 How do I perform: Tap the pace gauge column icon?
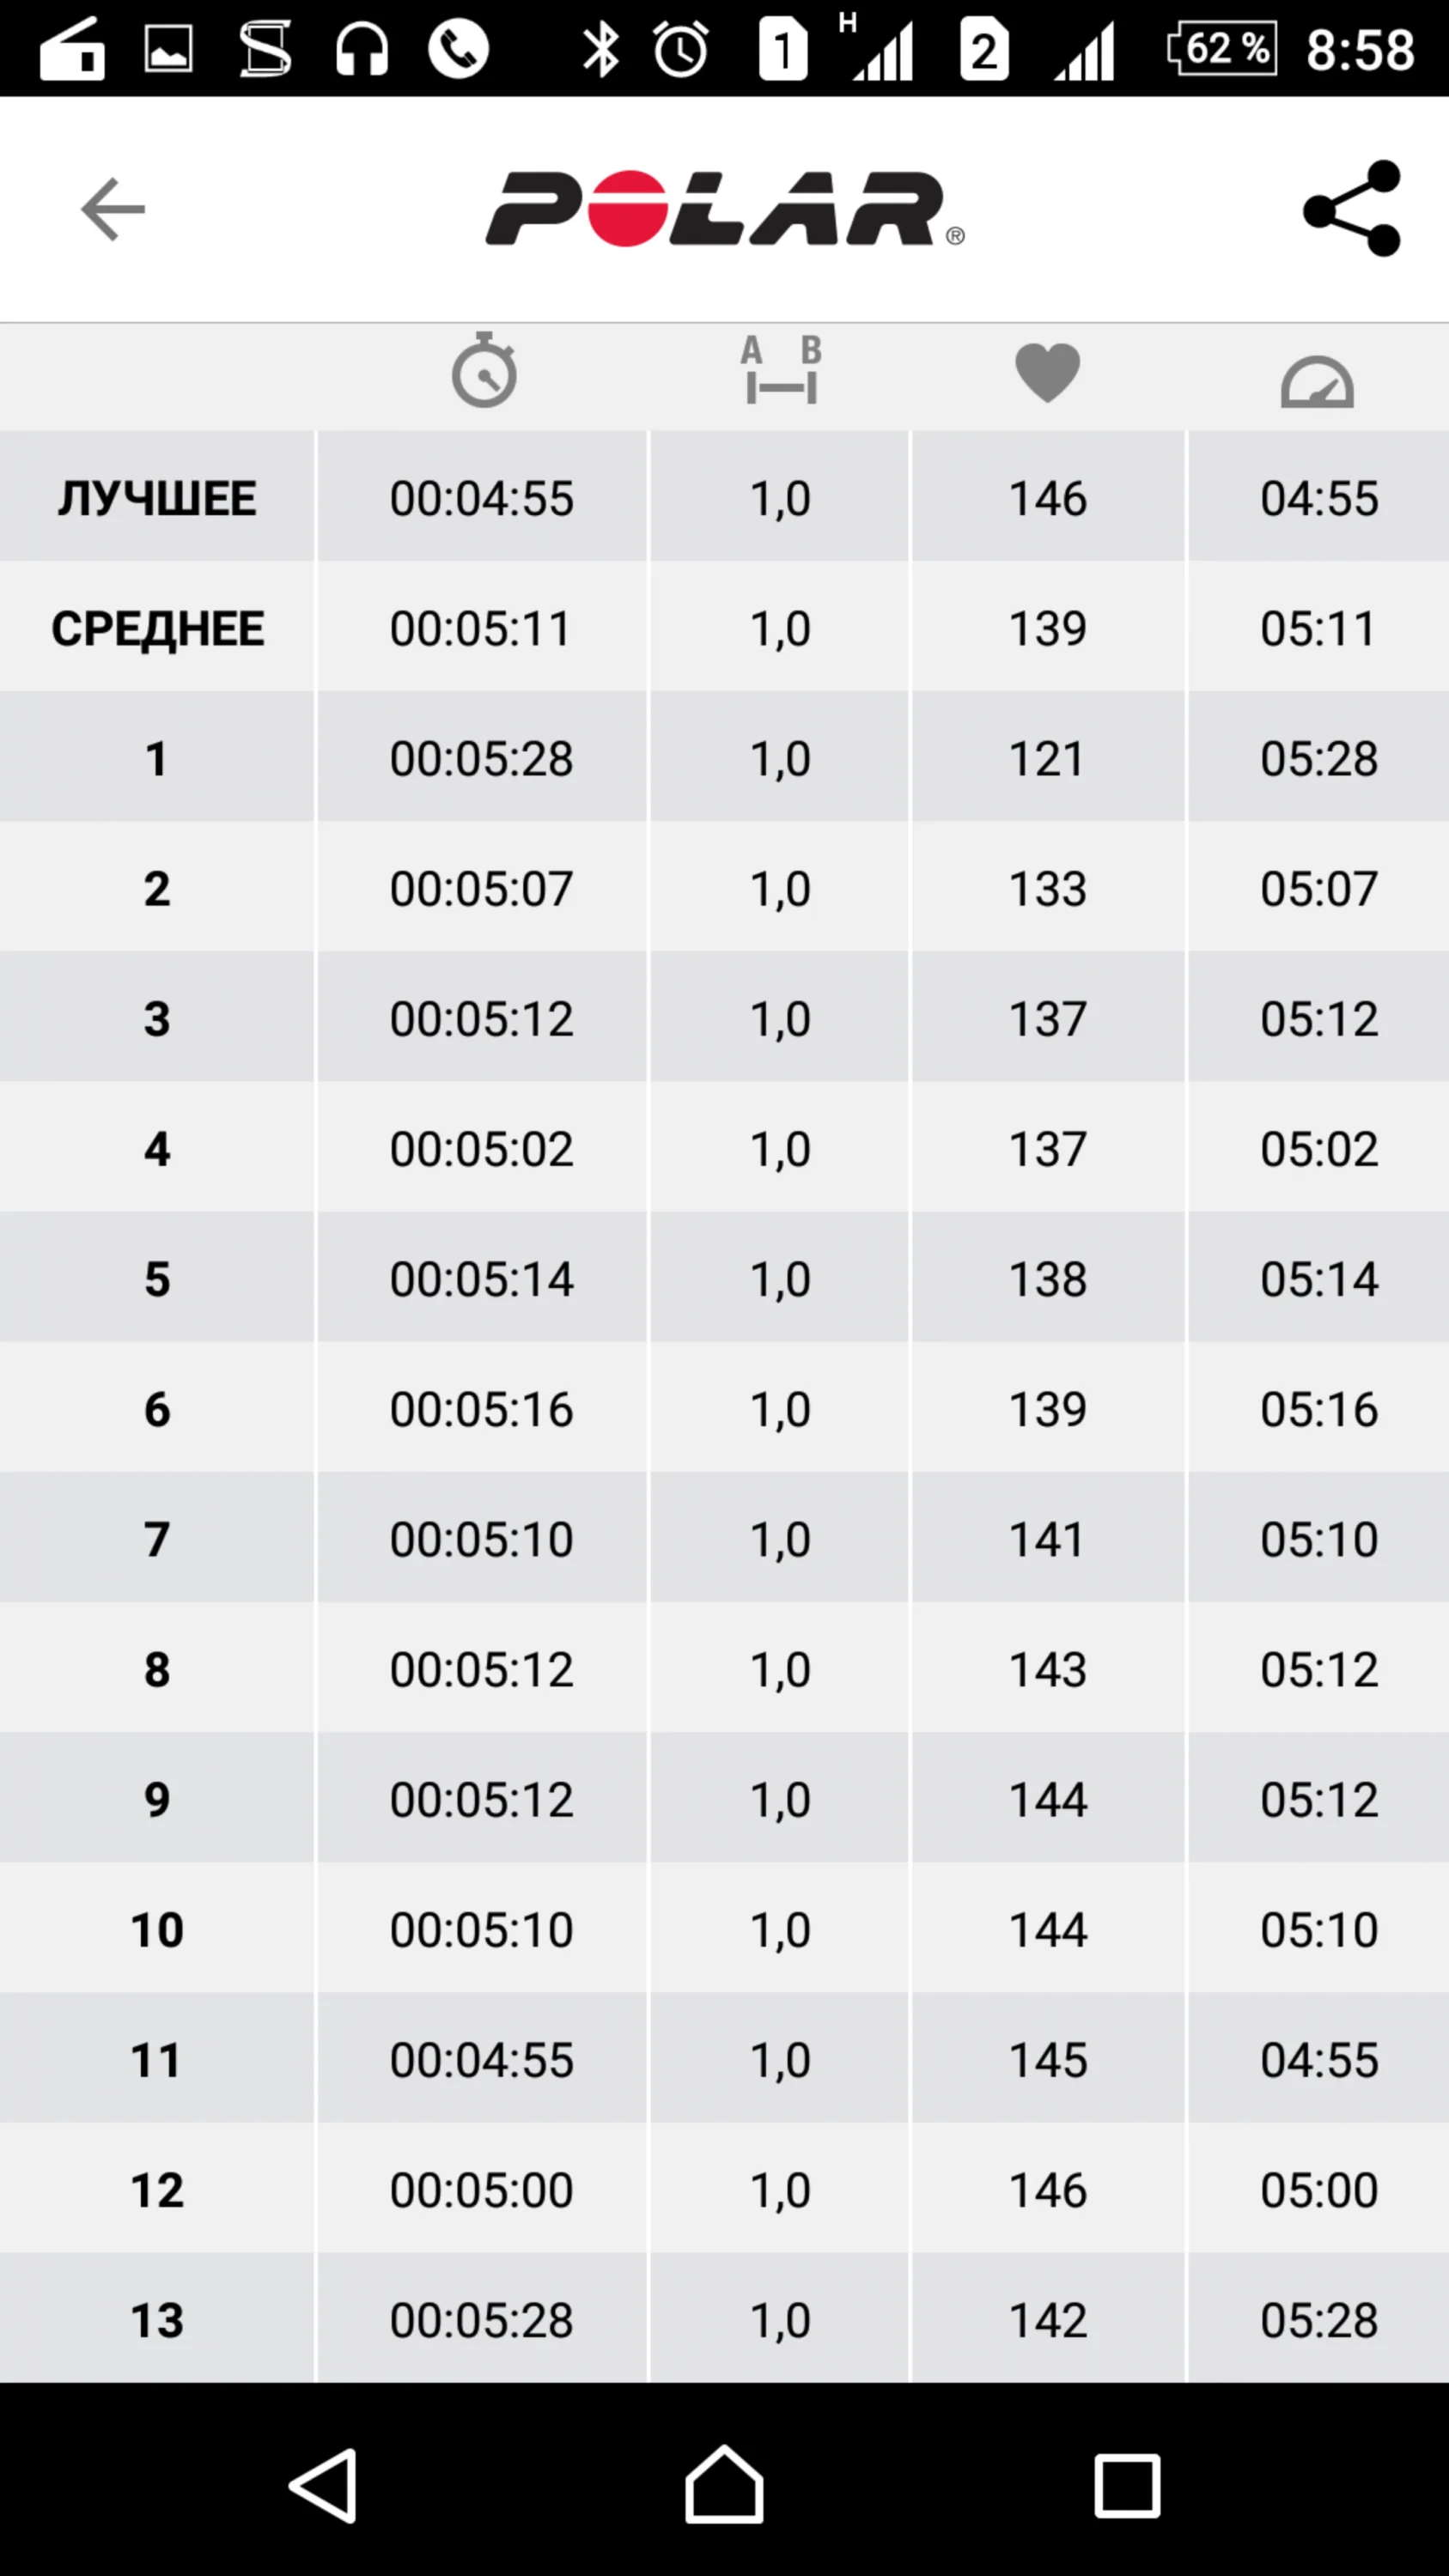tap(1317, 381)
